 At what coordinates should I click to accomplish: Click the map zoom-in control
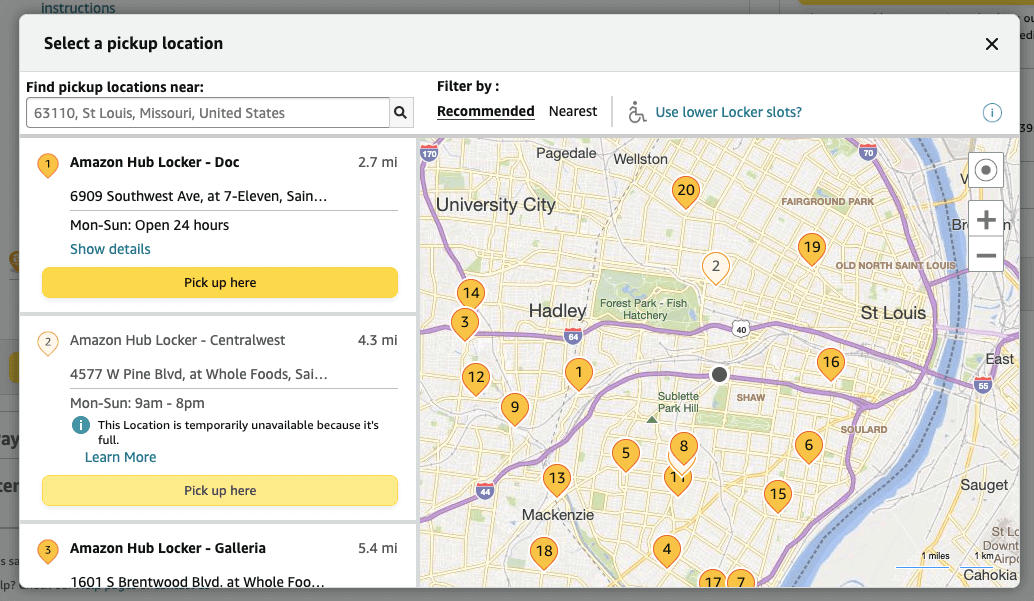pos(985,217)
